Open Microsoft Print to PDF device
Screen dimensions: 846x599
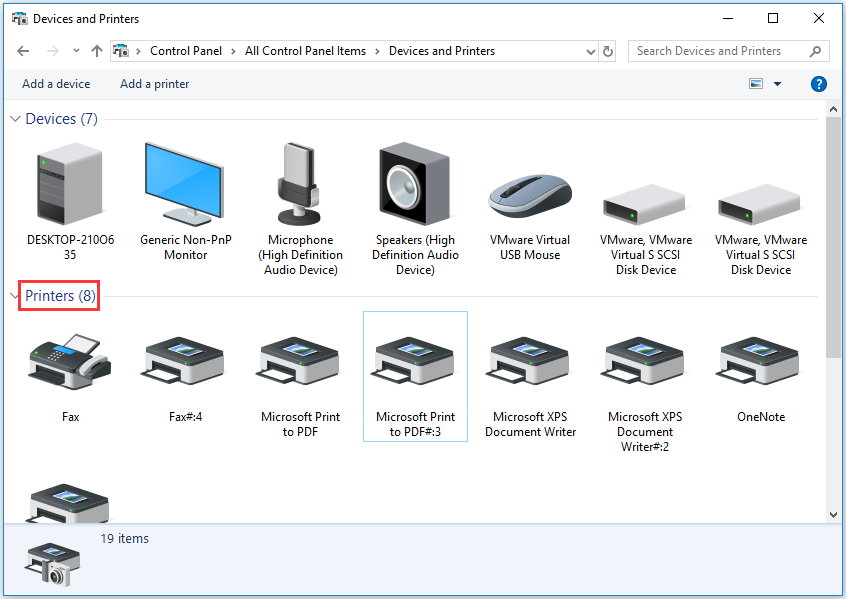[x=299, y=362]
